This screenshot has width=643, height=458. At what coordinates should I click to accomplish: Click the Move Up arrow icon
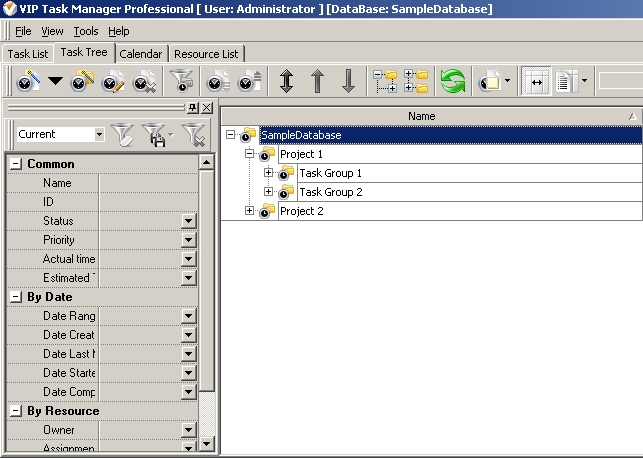(x=317, y=82)
